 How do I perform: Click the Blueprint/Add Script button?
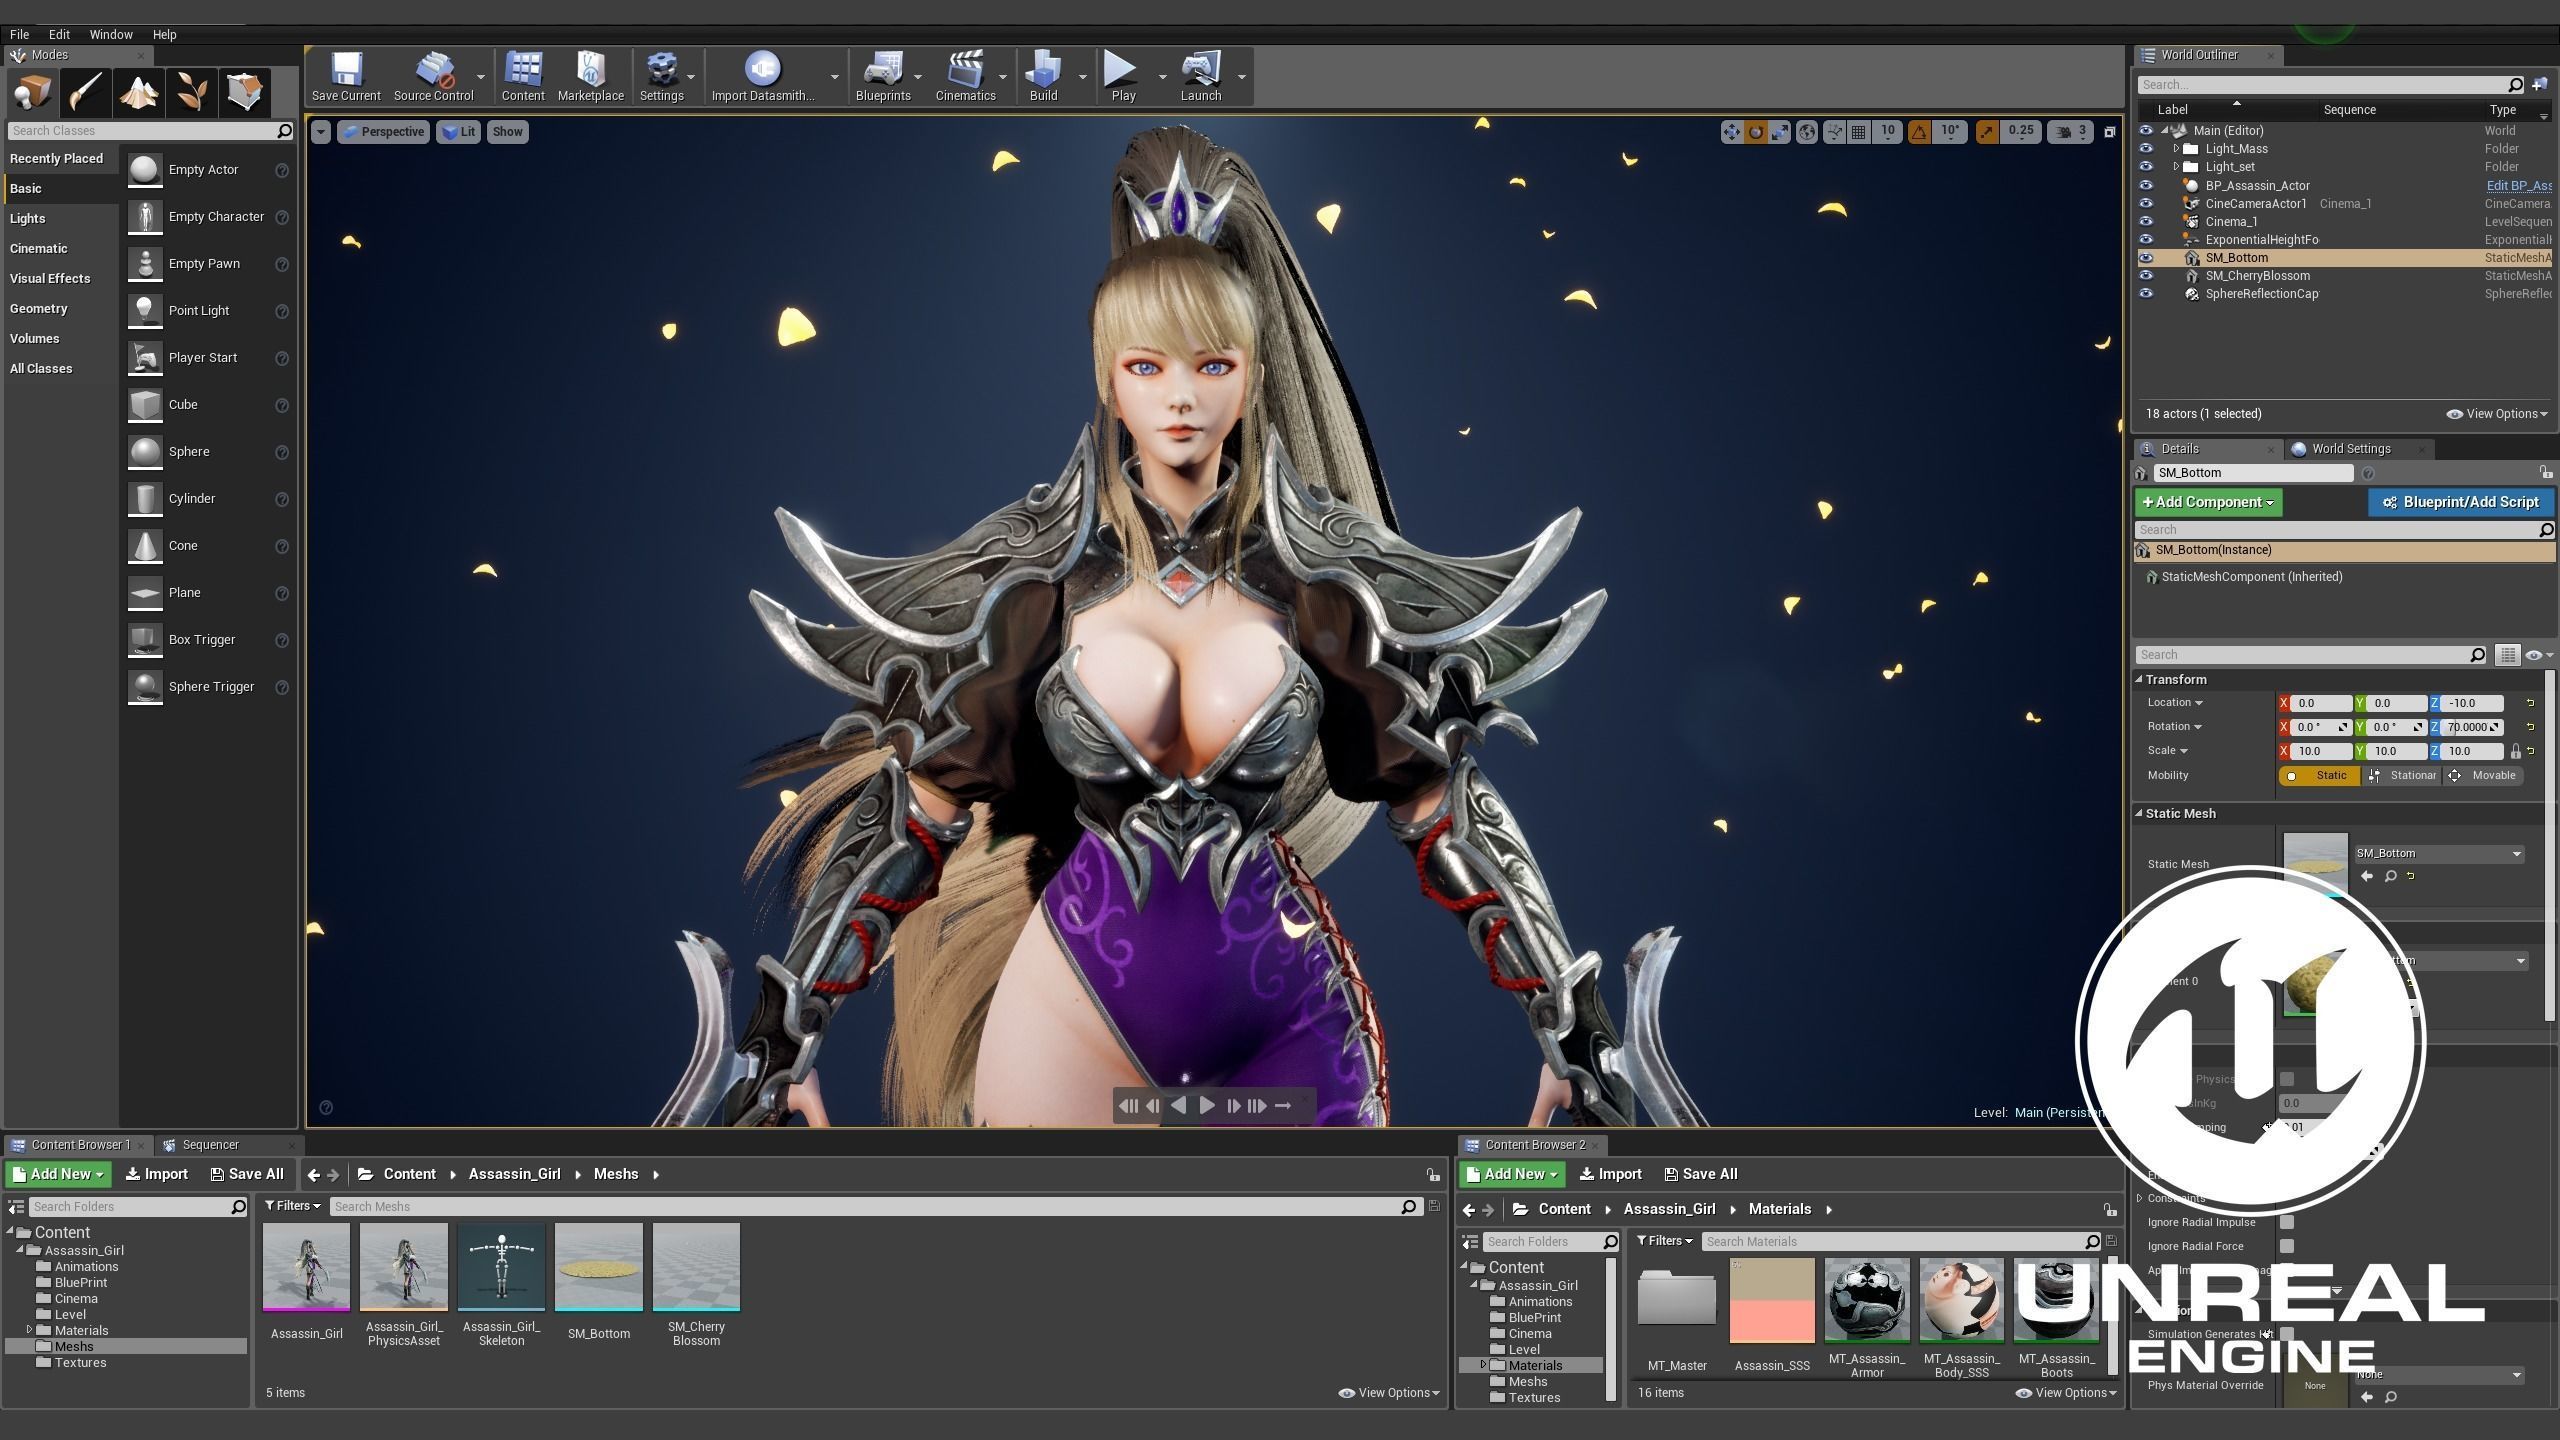coord(2460,503)
